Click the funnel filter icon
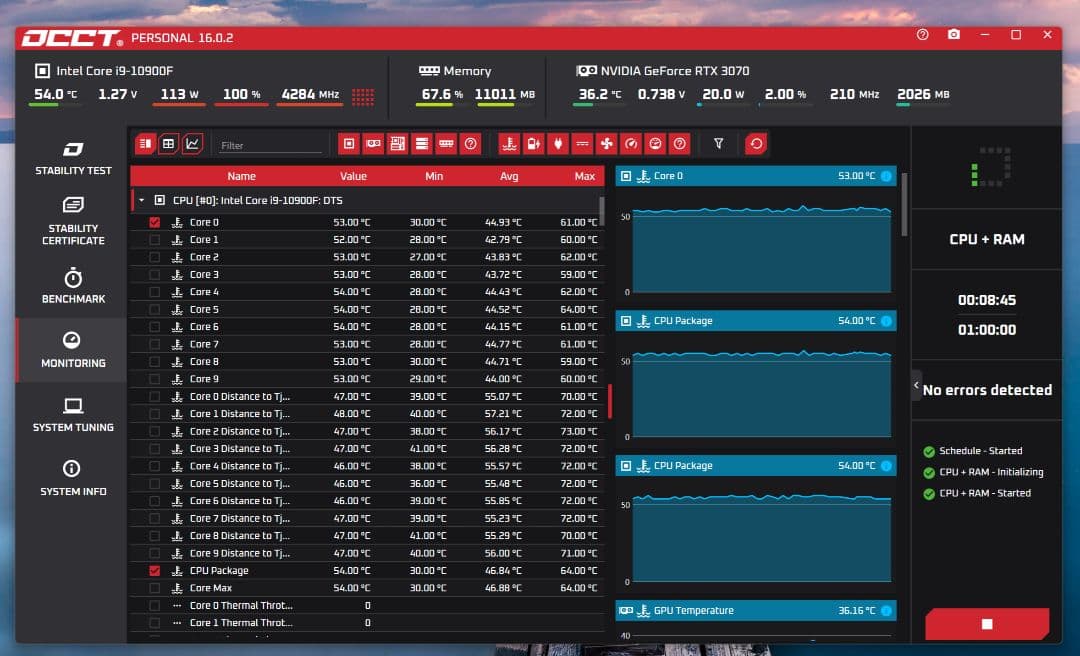This screenshot has width=1080, height=656. tap(718, 144)
